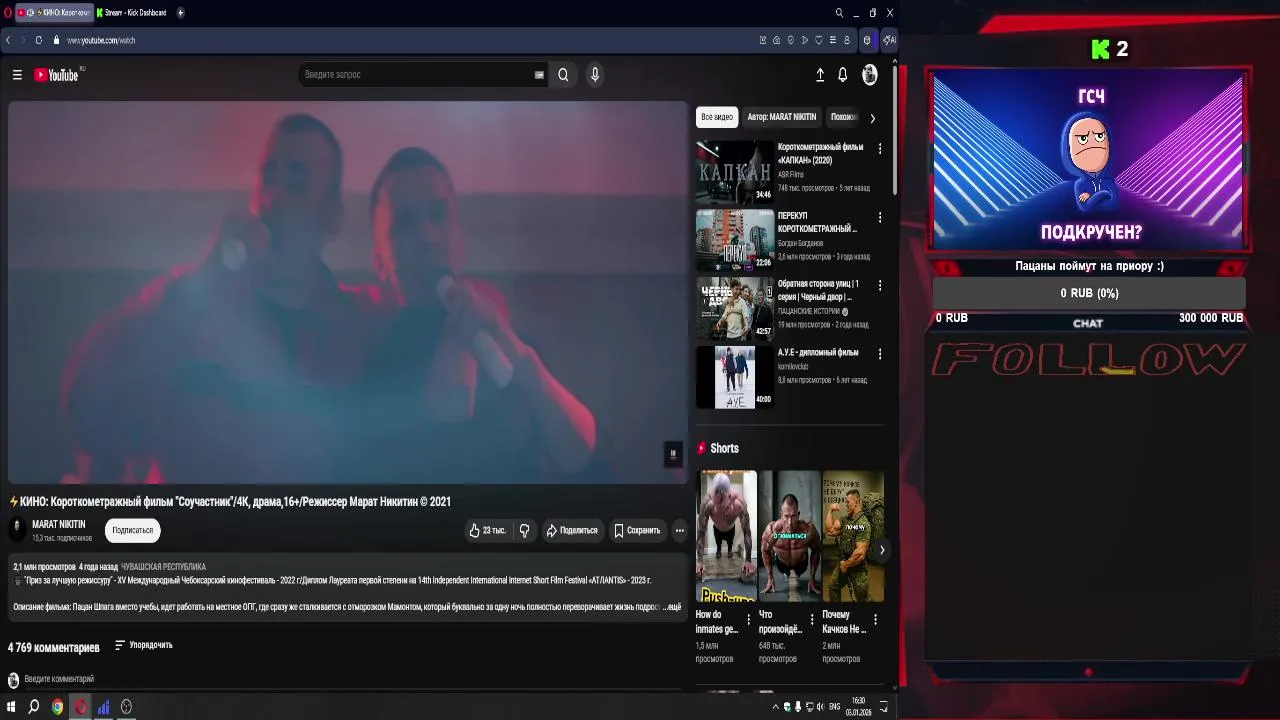Dislike the video
Image resolution: width=1280 pixels, height=720 pixels.
pyautogui.click(x=524, y=531)
